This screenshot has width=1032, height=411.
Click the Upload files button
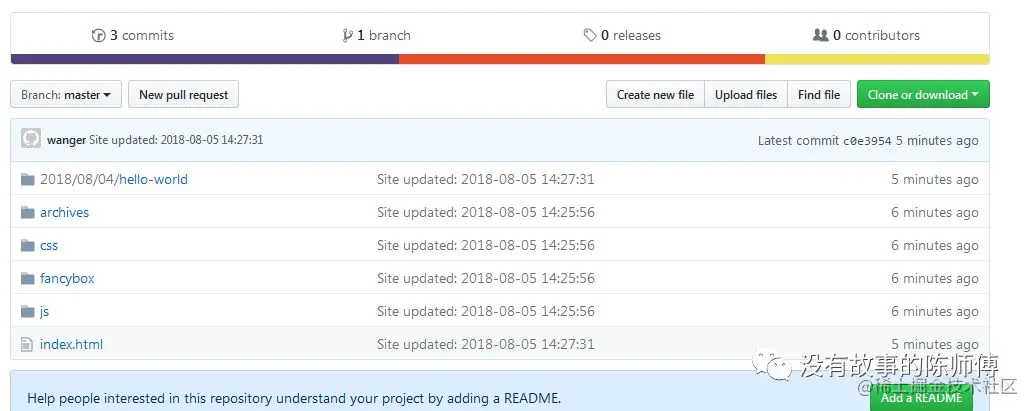point(746,95)
